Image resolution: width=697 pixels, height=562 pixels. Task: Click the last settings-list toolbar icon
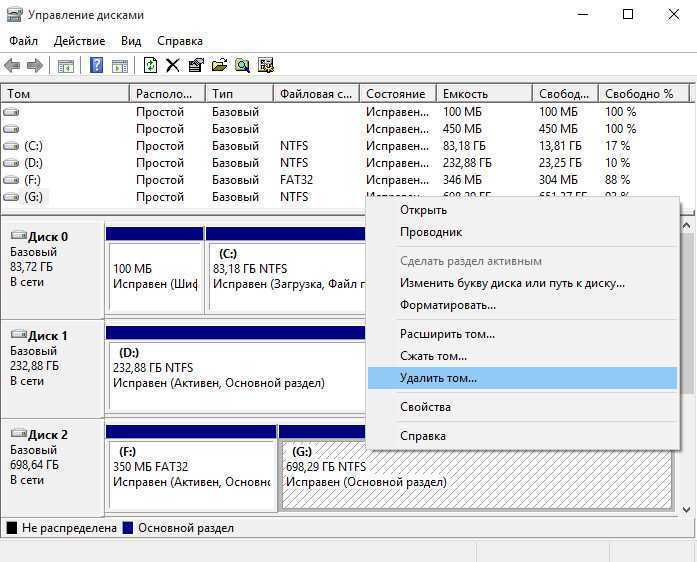[266, 65]
